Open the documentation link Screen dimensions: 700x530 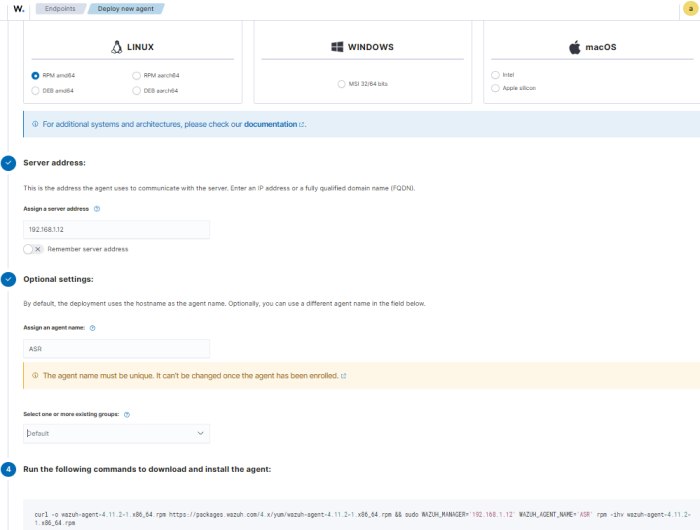[271, 124]
